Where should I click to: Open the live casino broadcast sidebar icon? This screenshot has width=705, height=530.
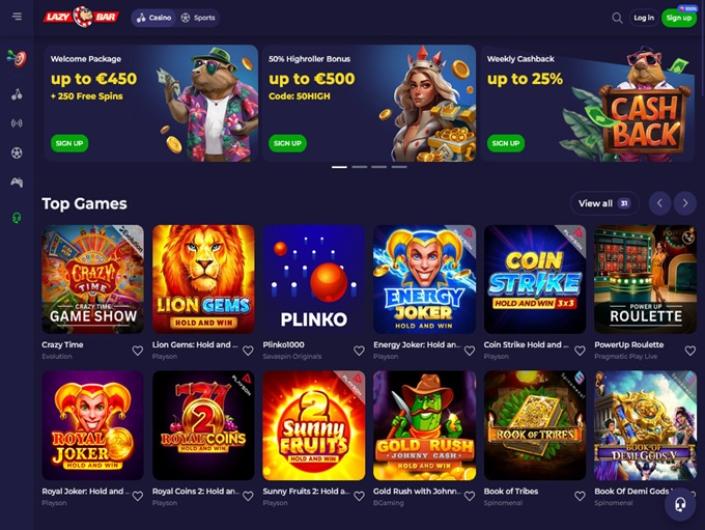[x=17, y=123]
